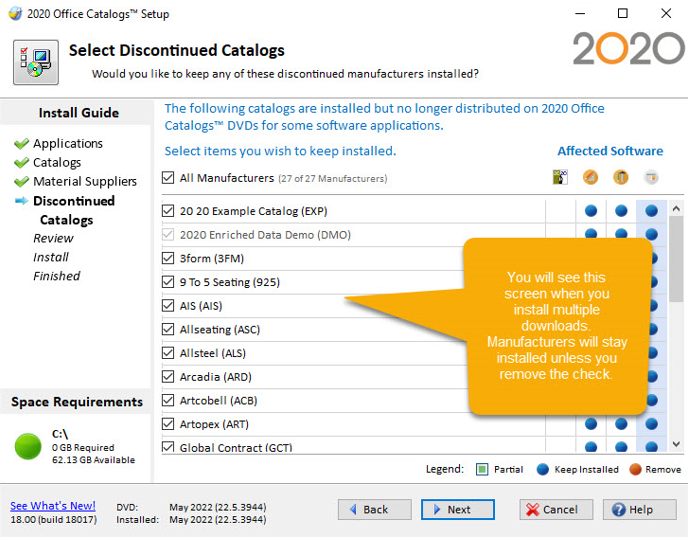Click the Install Guide panel header

coord(77,113)
